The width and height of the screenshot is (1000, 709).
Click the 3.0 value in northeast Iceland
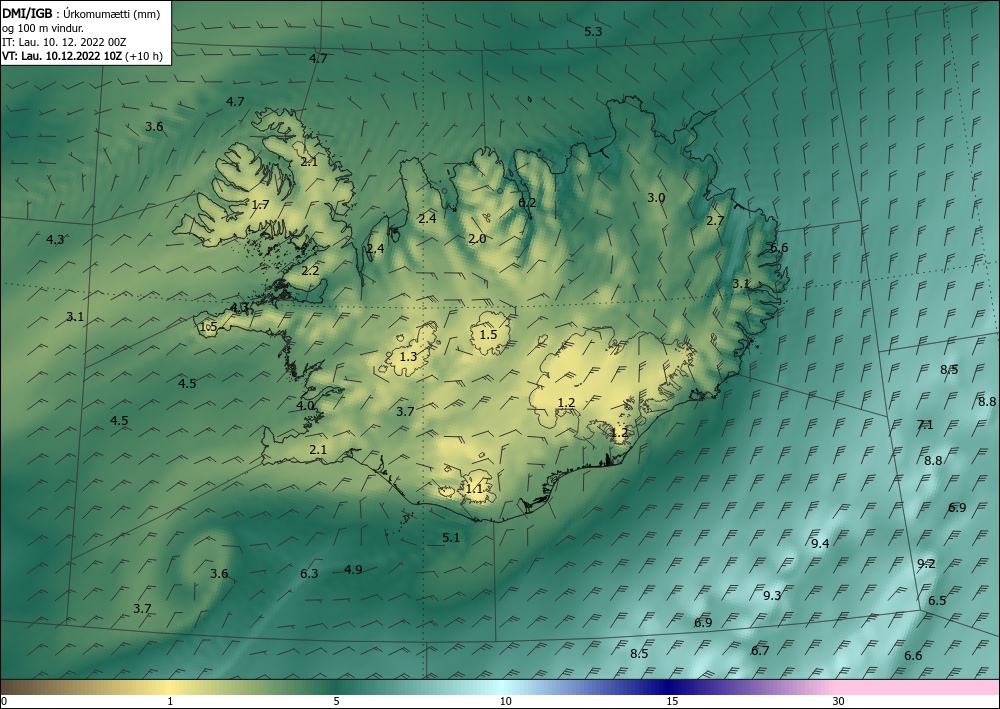coord(656,198)
